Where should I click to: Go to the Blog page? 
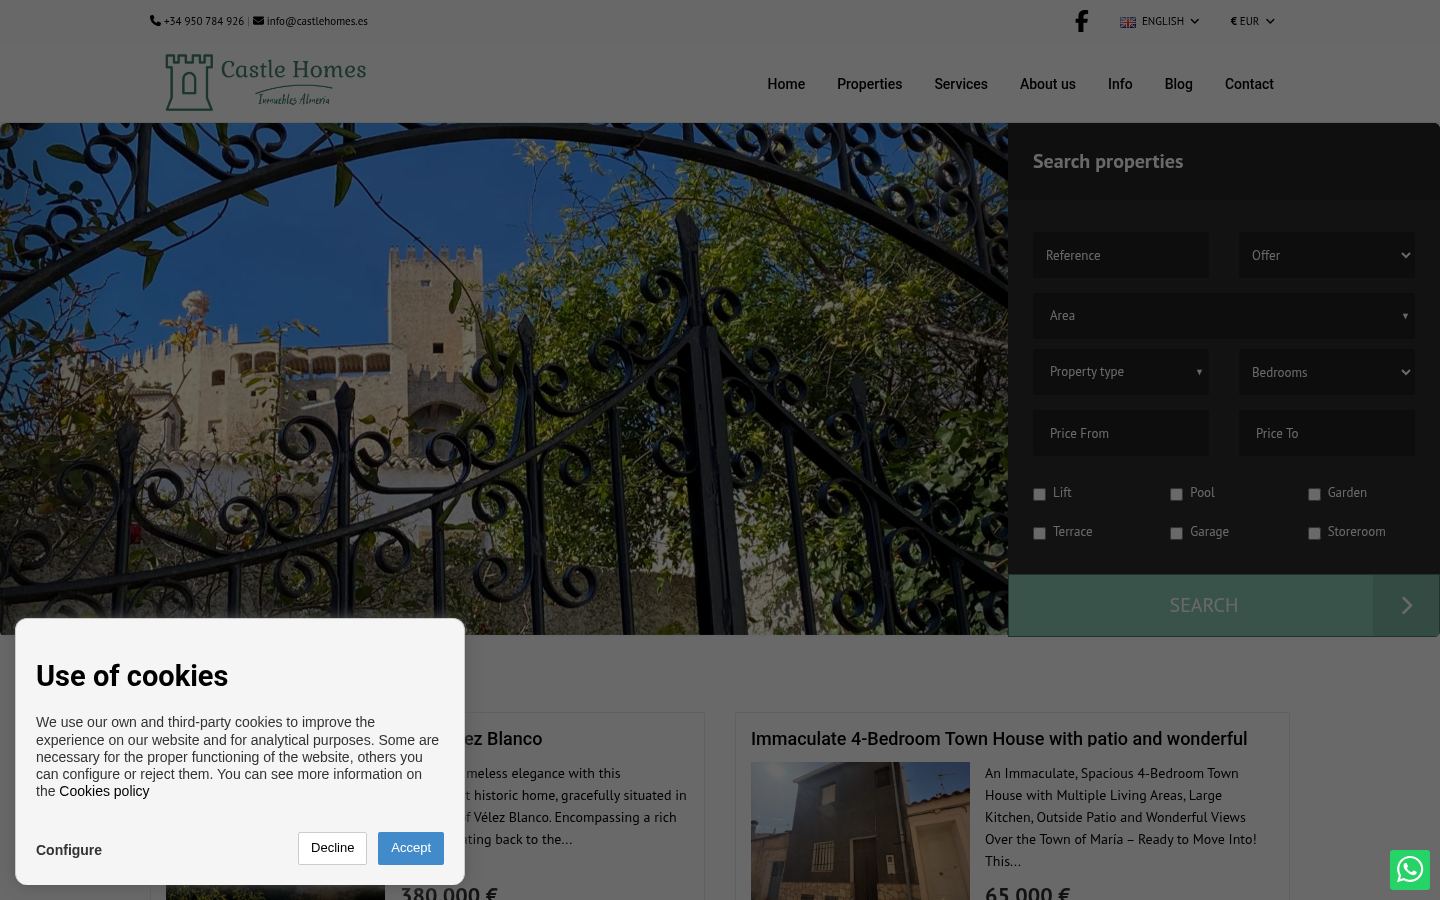pos(1178,84)
